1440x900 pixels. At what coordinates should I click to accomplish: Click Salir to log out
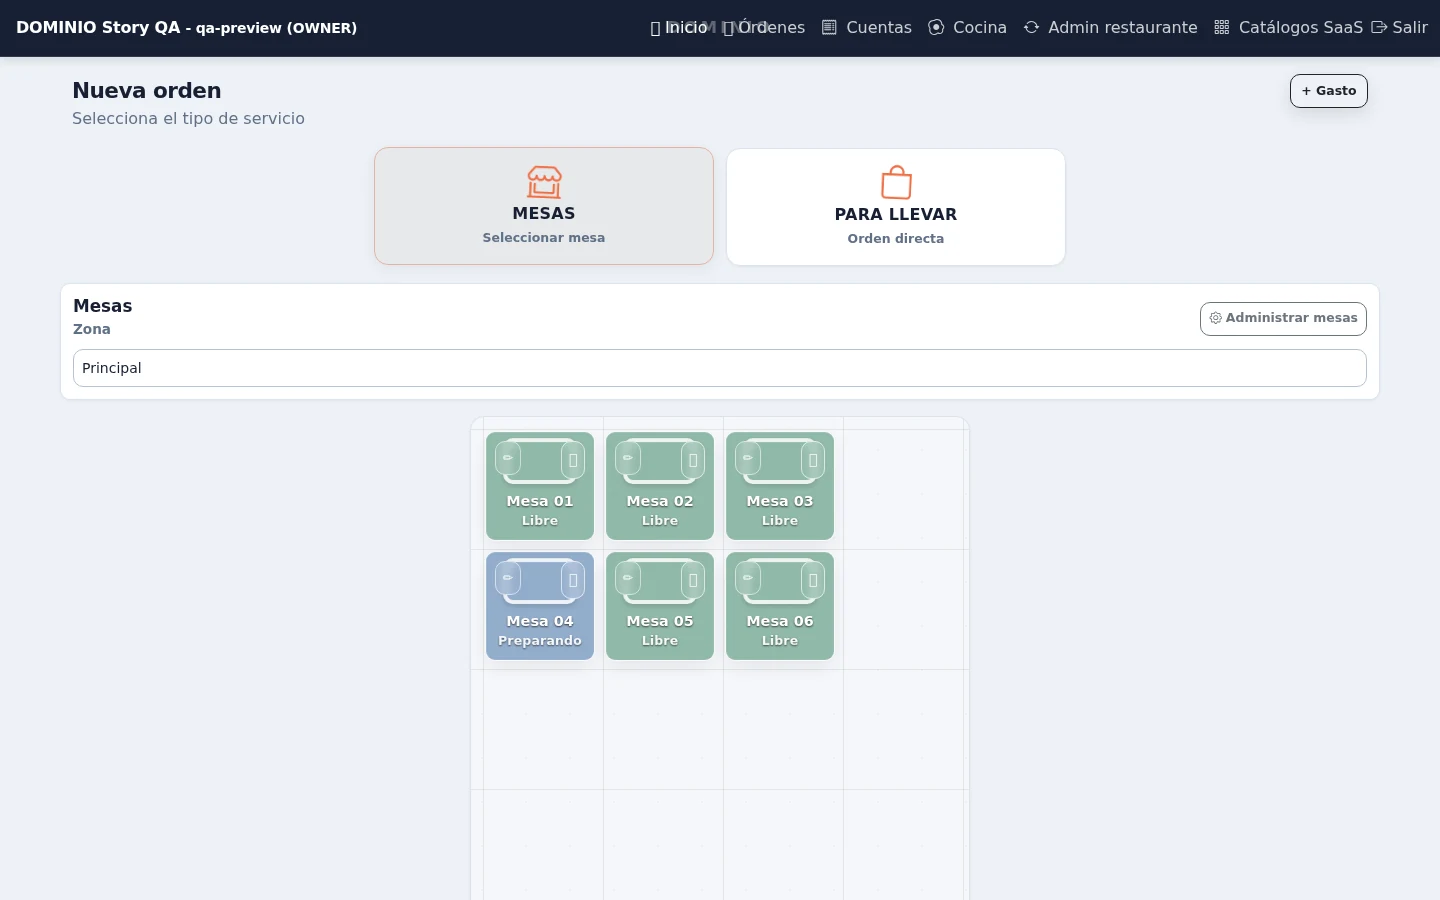(1399, 28)
